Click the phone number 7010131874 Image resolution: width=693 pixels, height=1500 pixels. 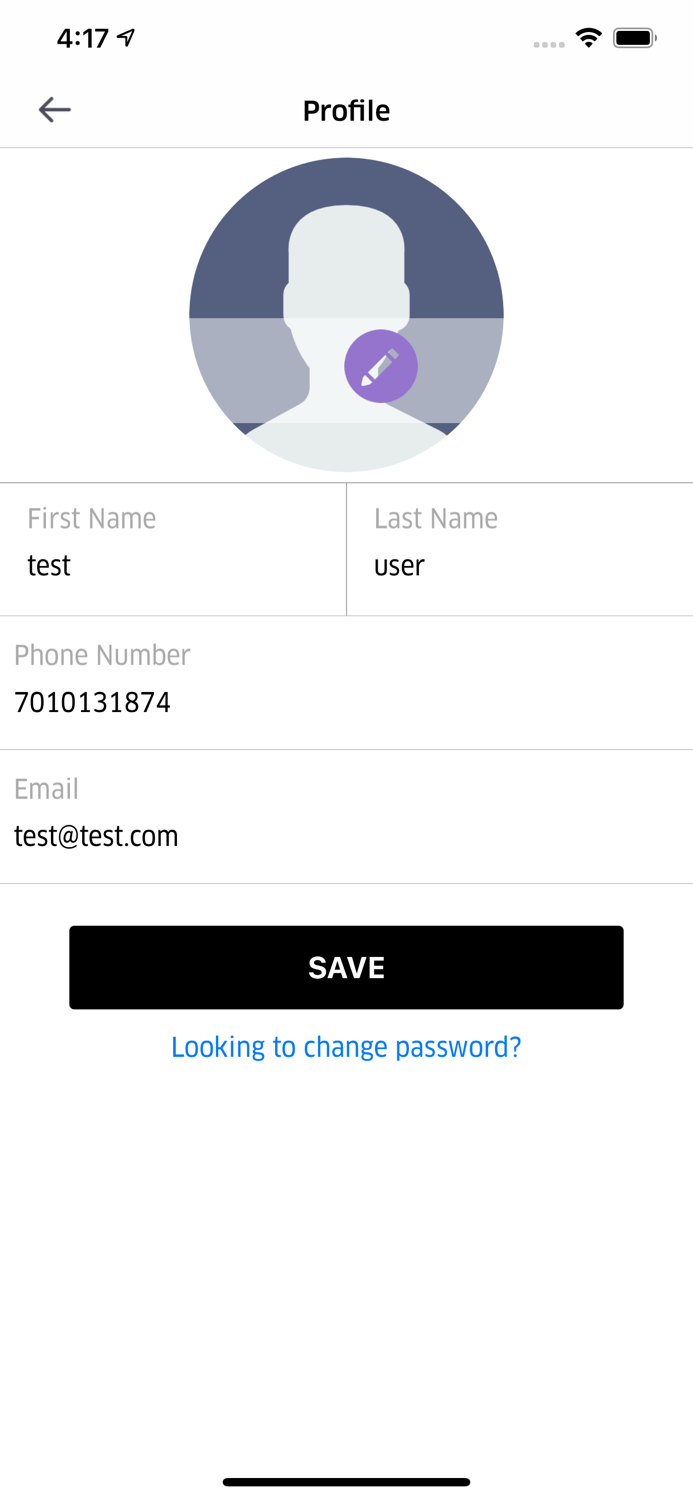point(92,702)
